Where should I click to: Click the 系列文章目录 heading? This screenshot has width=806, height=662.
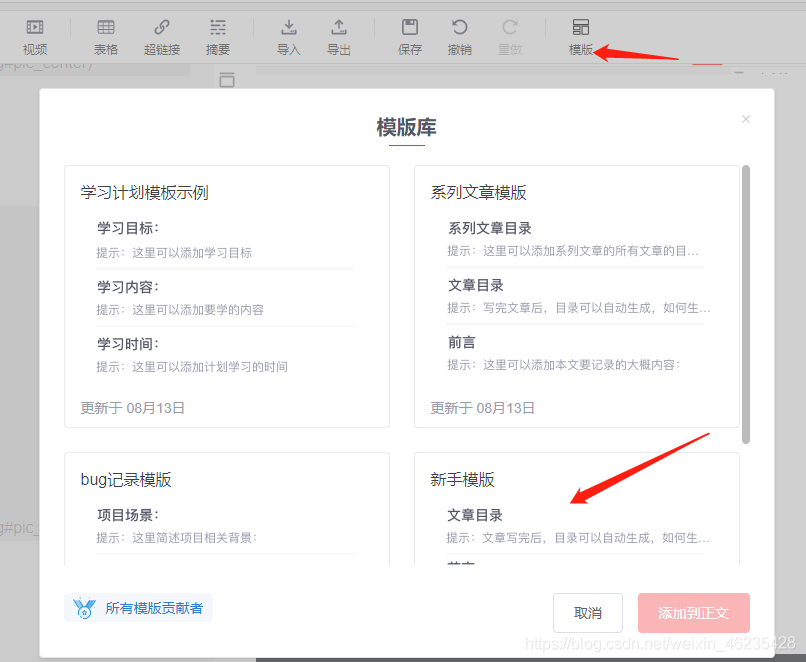pyautogui.click(x=489, y=228)
